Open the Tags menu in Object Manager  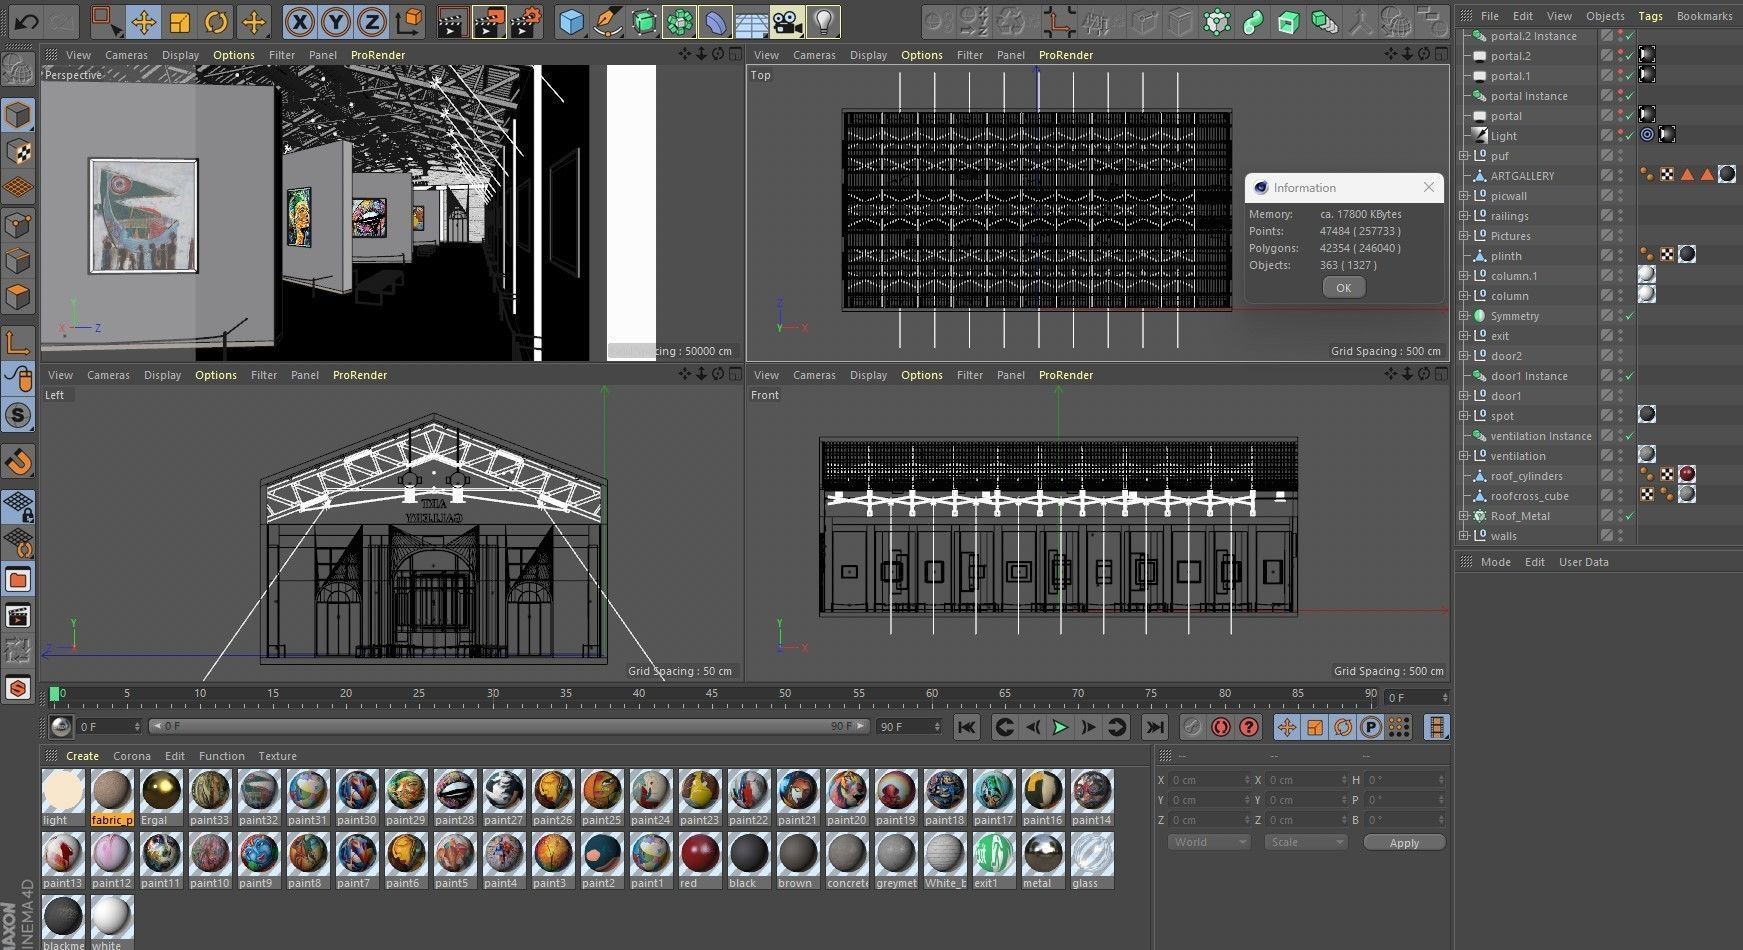(1650, 16)
